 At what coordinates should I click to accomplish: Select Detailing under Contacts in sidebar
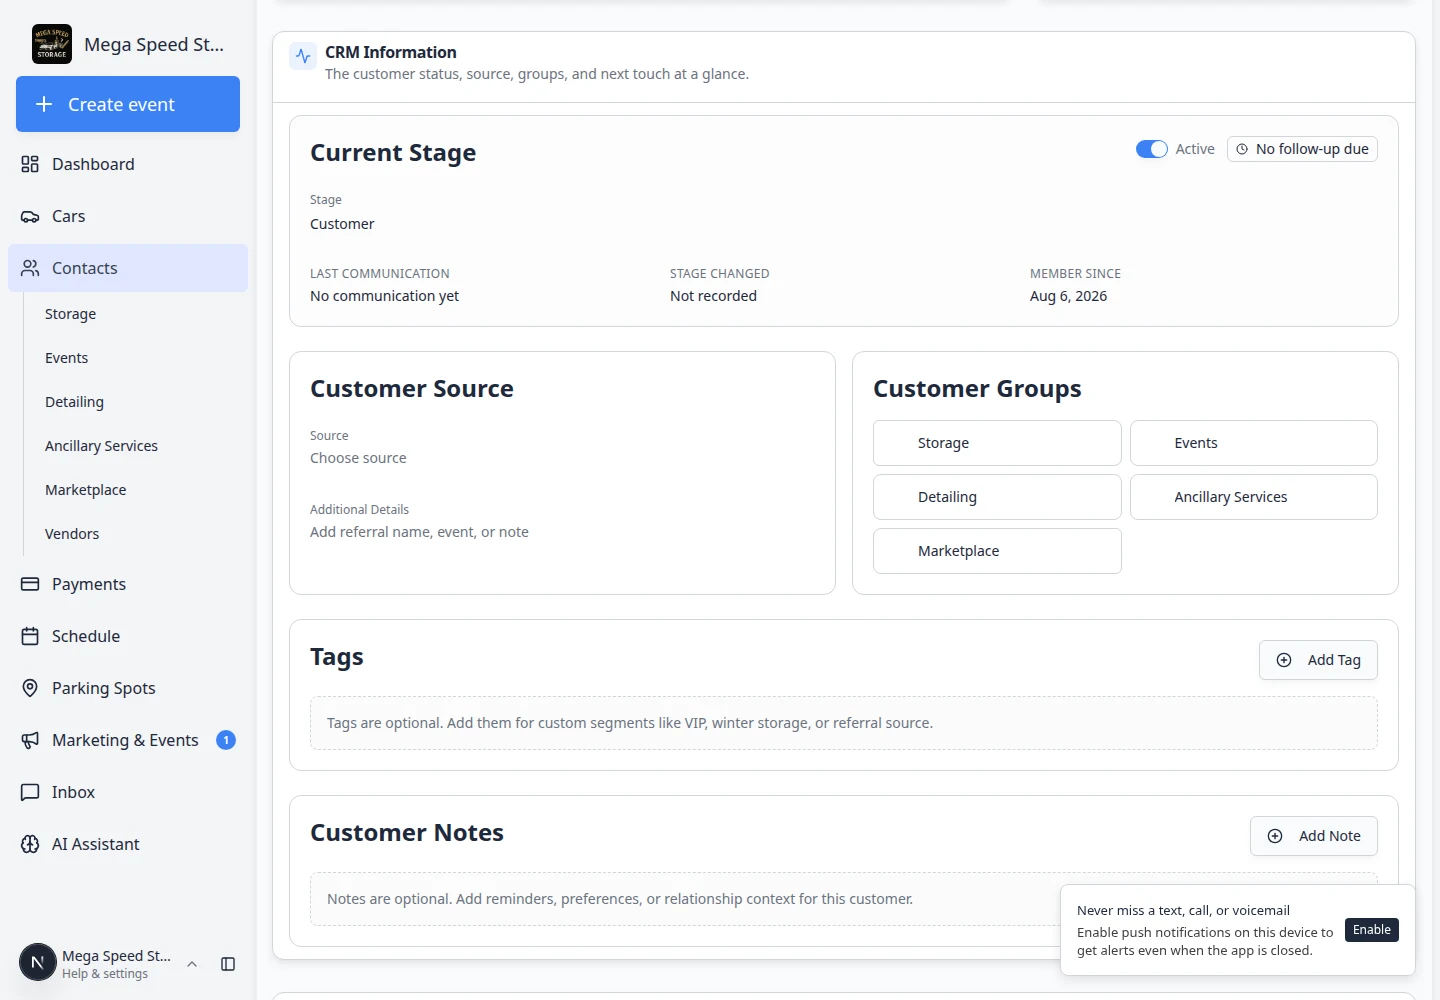point(74,402)
